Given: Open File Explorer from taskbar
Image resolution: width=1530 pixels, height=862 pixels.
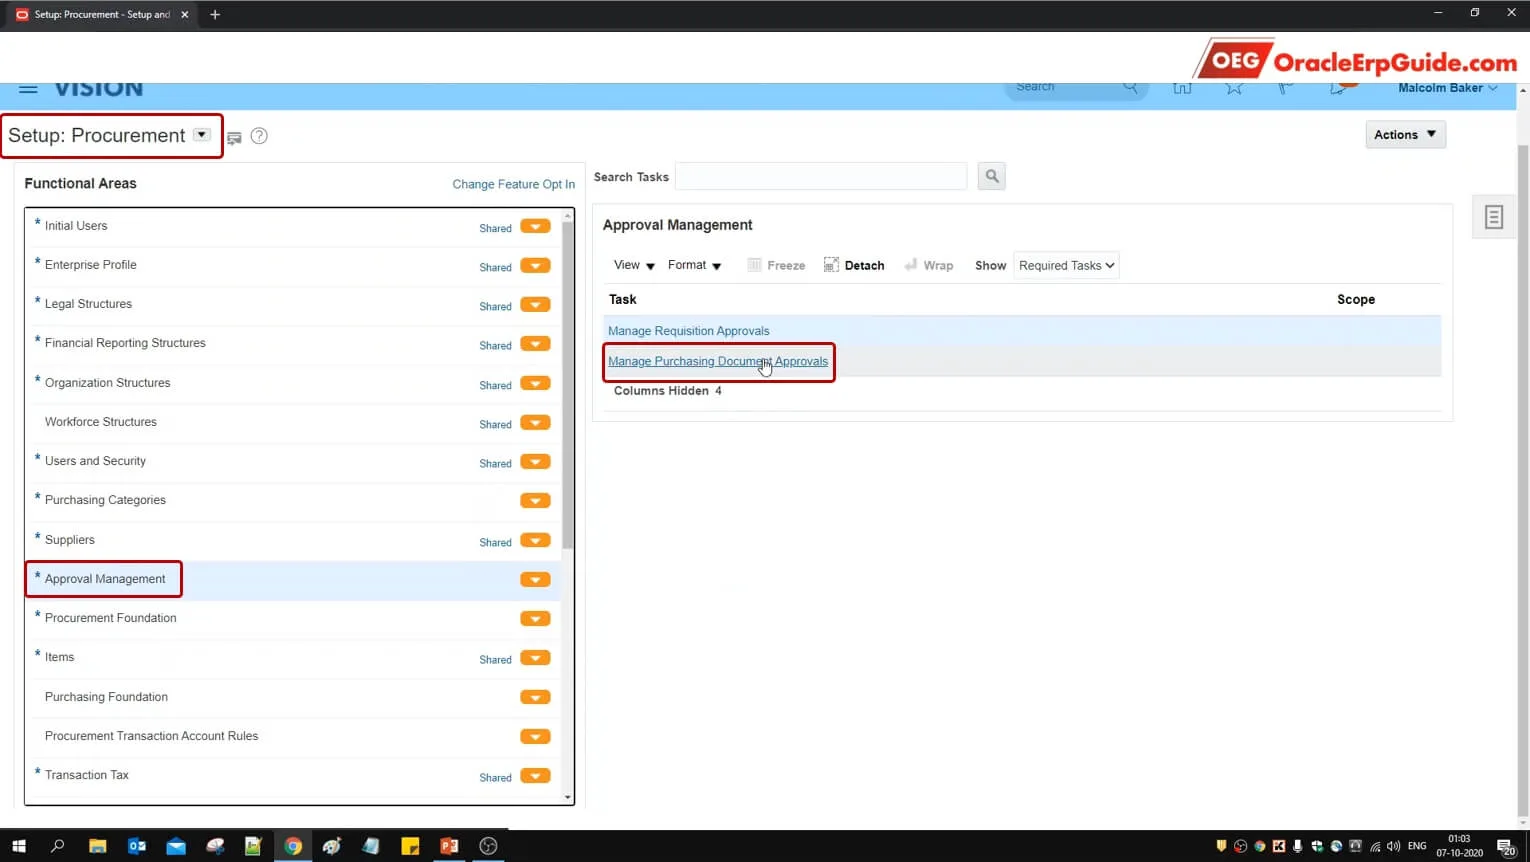Looking at the screenshot, I should click(97, 846).
